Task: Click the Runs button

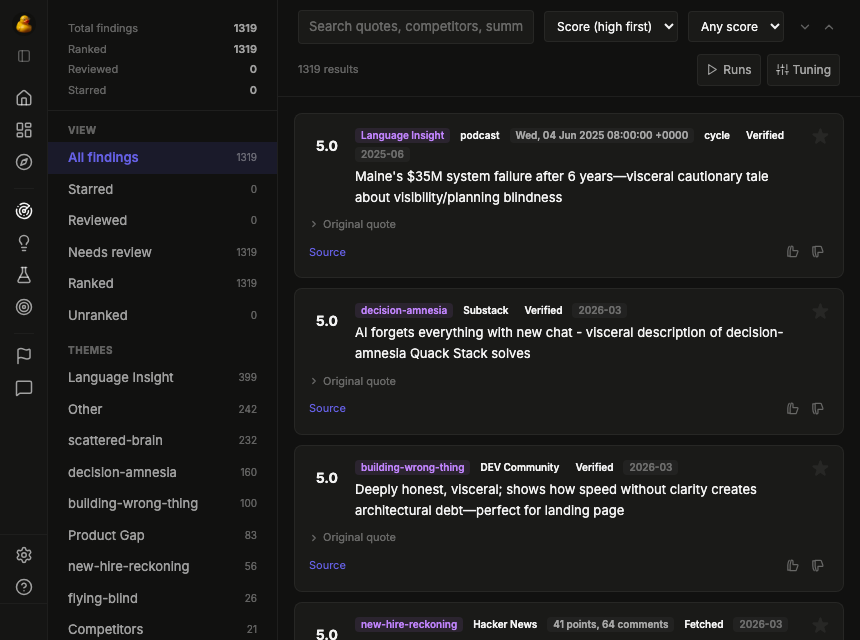Action: pyautogui.click(x=729, y=69)
